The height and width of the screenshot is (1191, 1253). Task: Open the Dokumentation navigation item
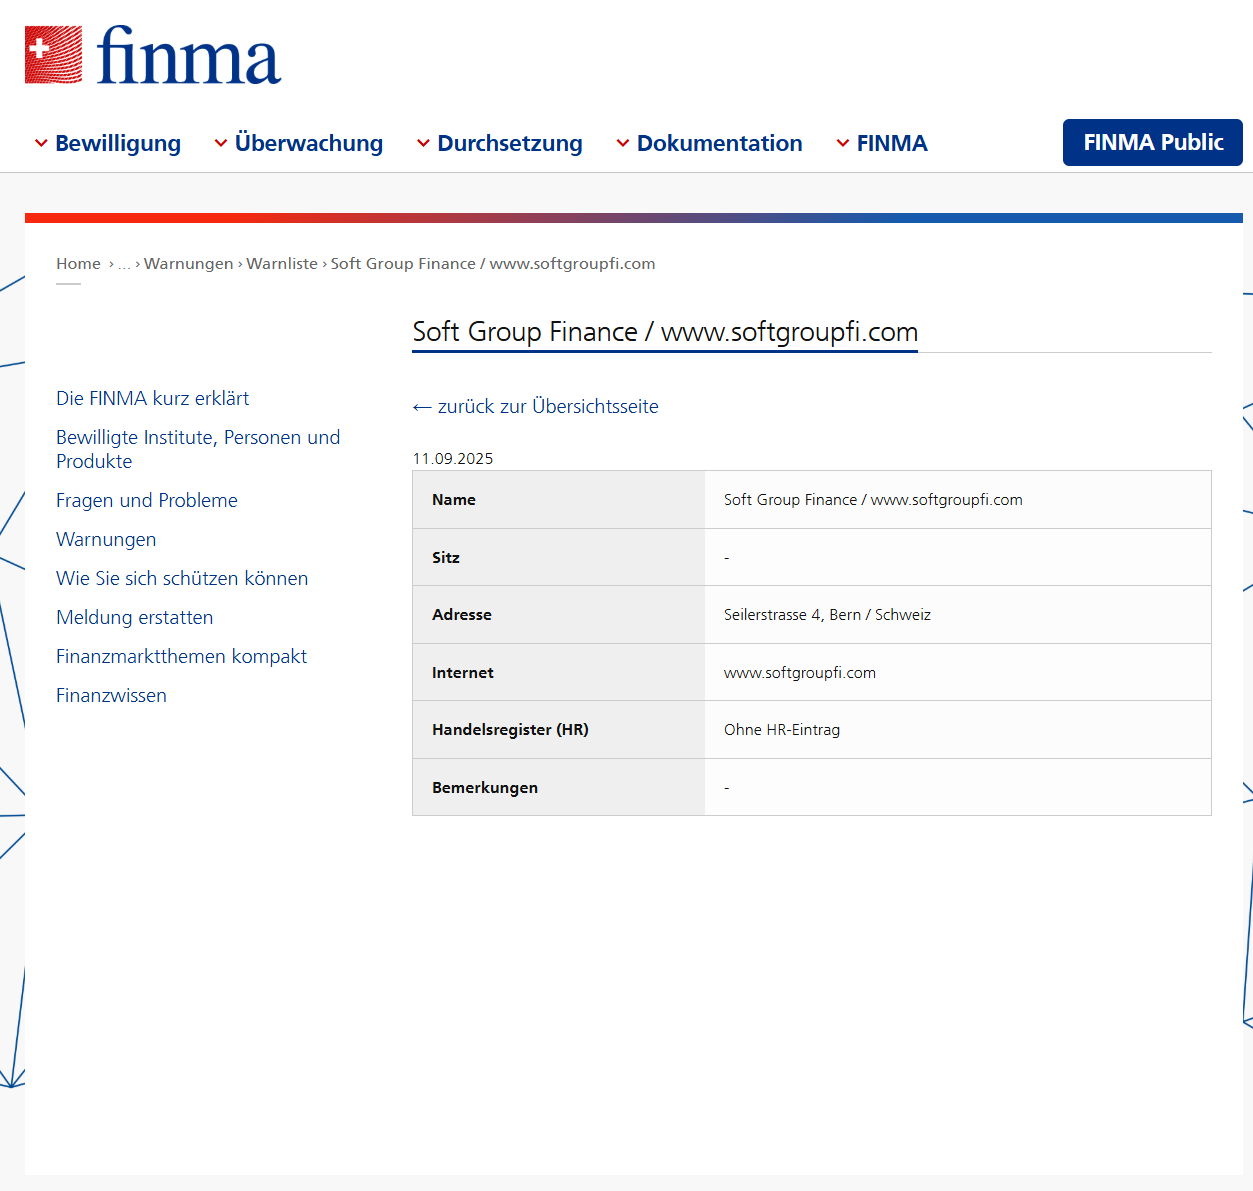(720, 143)
